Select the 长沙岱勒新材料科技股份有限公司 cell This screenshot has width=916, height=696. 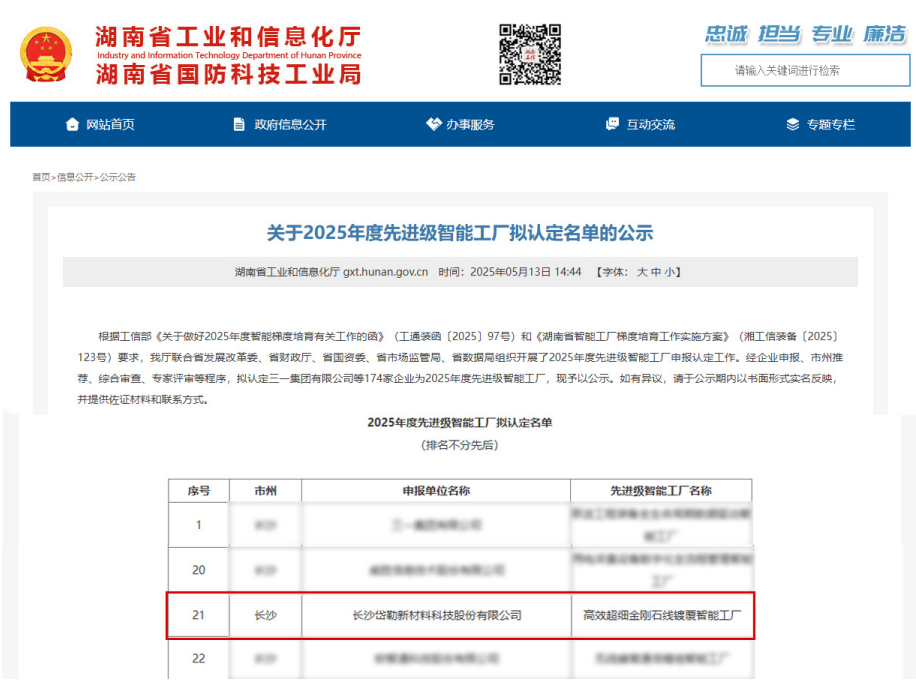(437, 615)
